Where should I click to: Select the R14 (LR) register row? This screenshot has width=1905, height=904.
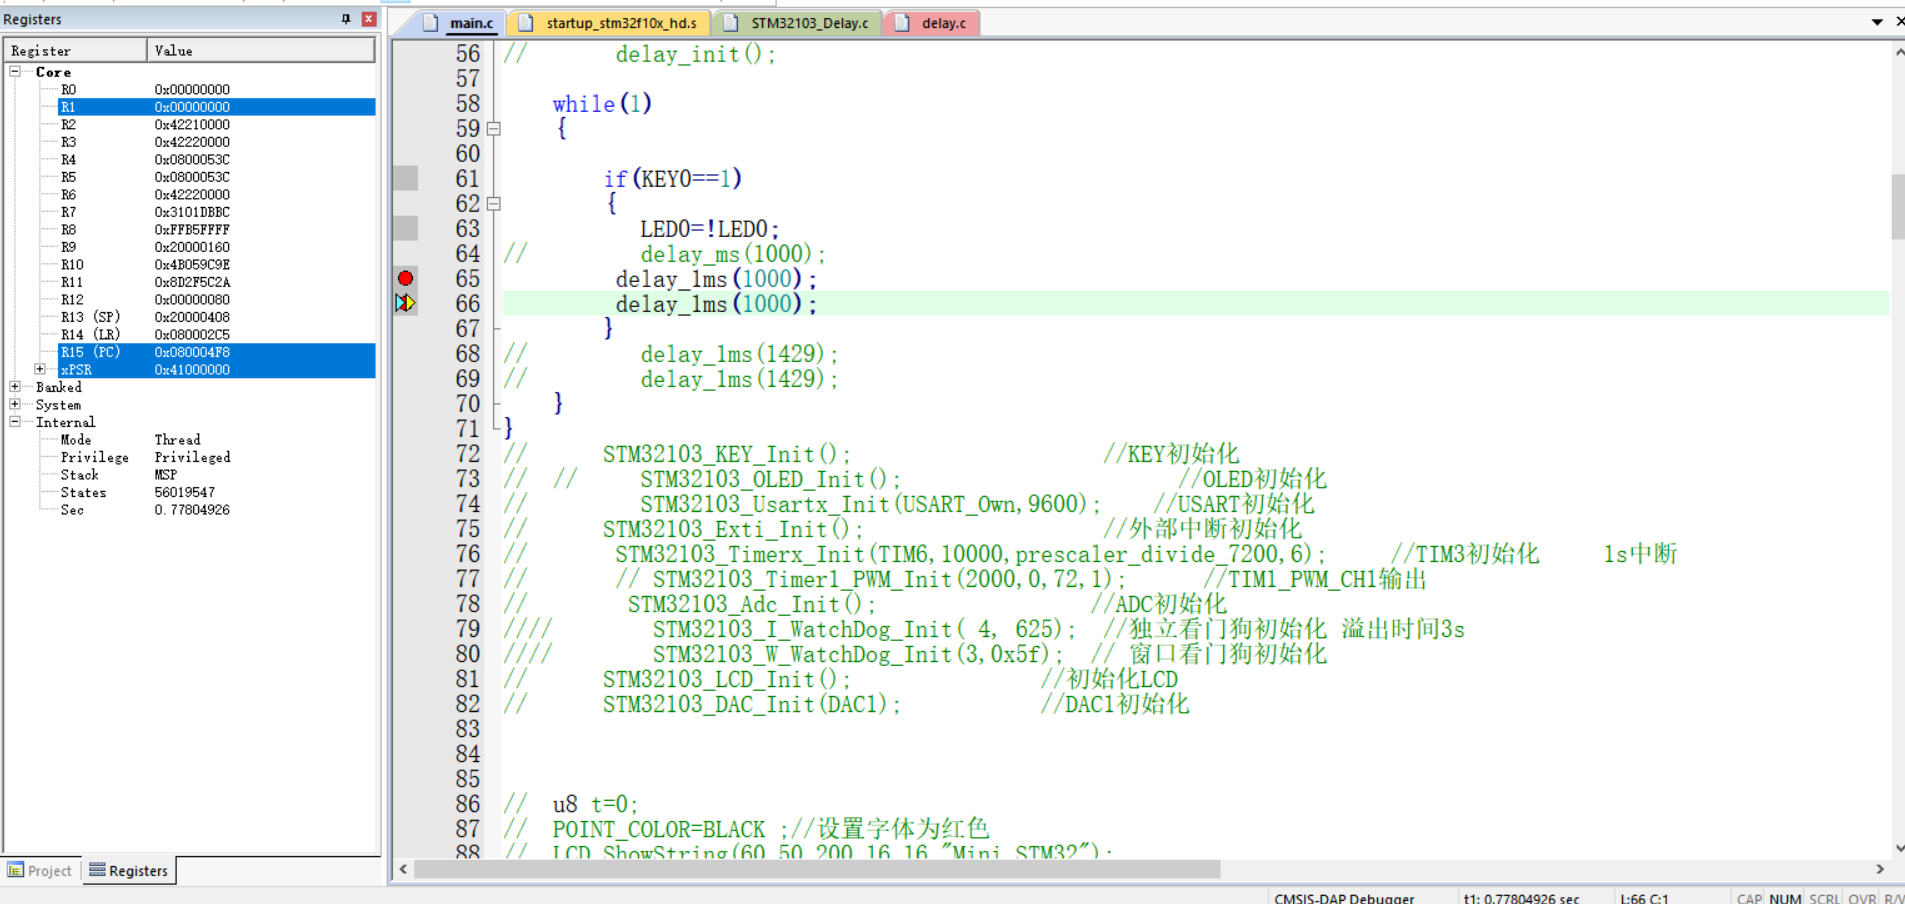pos(216,335)
